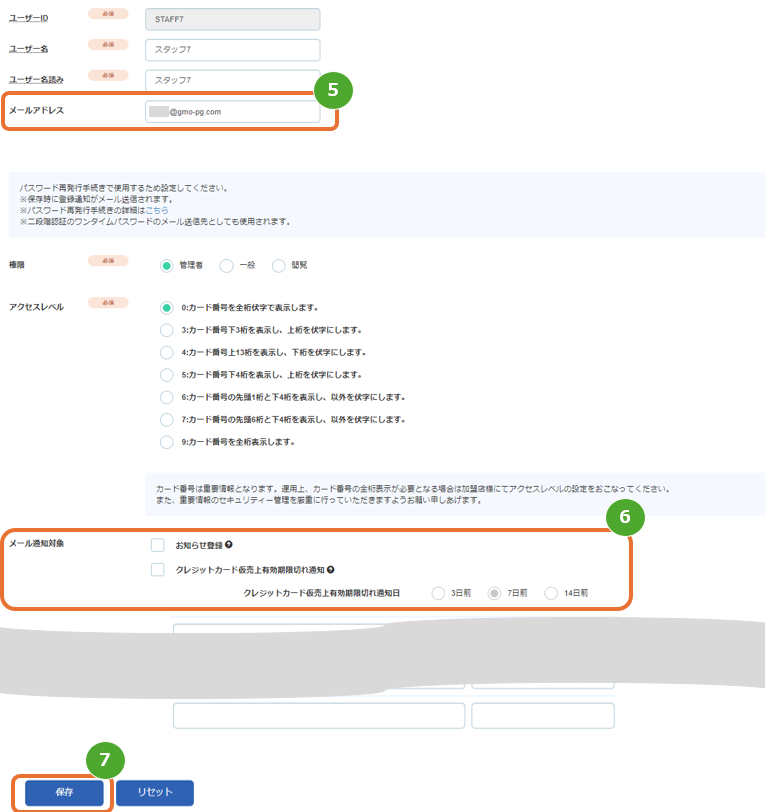Image resolution: width=765 pixels, height=812 pixels.
Task: Select 管理者 permission radio button
Action: click(166, 266)
